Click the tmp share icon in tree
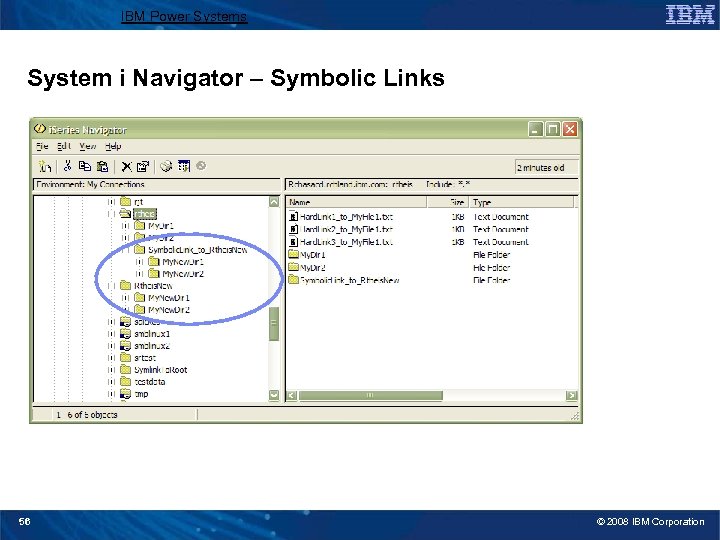 point(125,394)
